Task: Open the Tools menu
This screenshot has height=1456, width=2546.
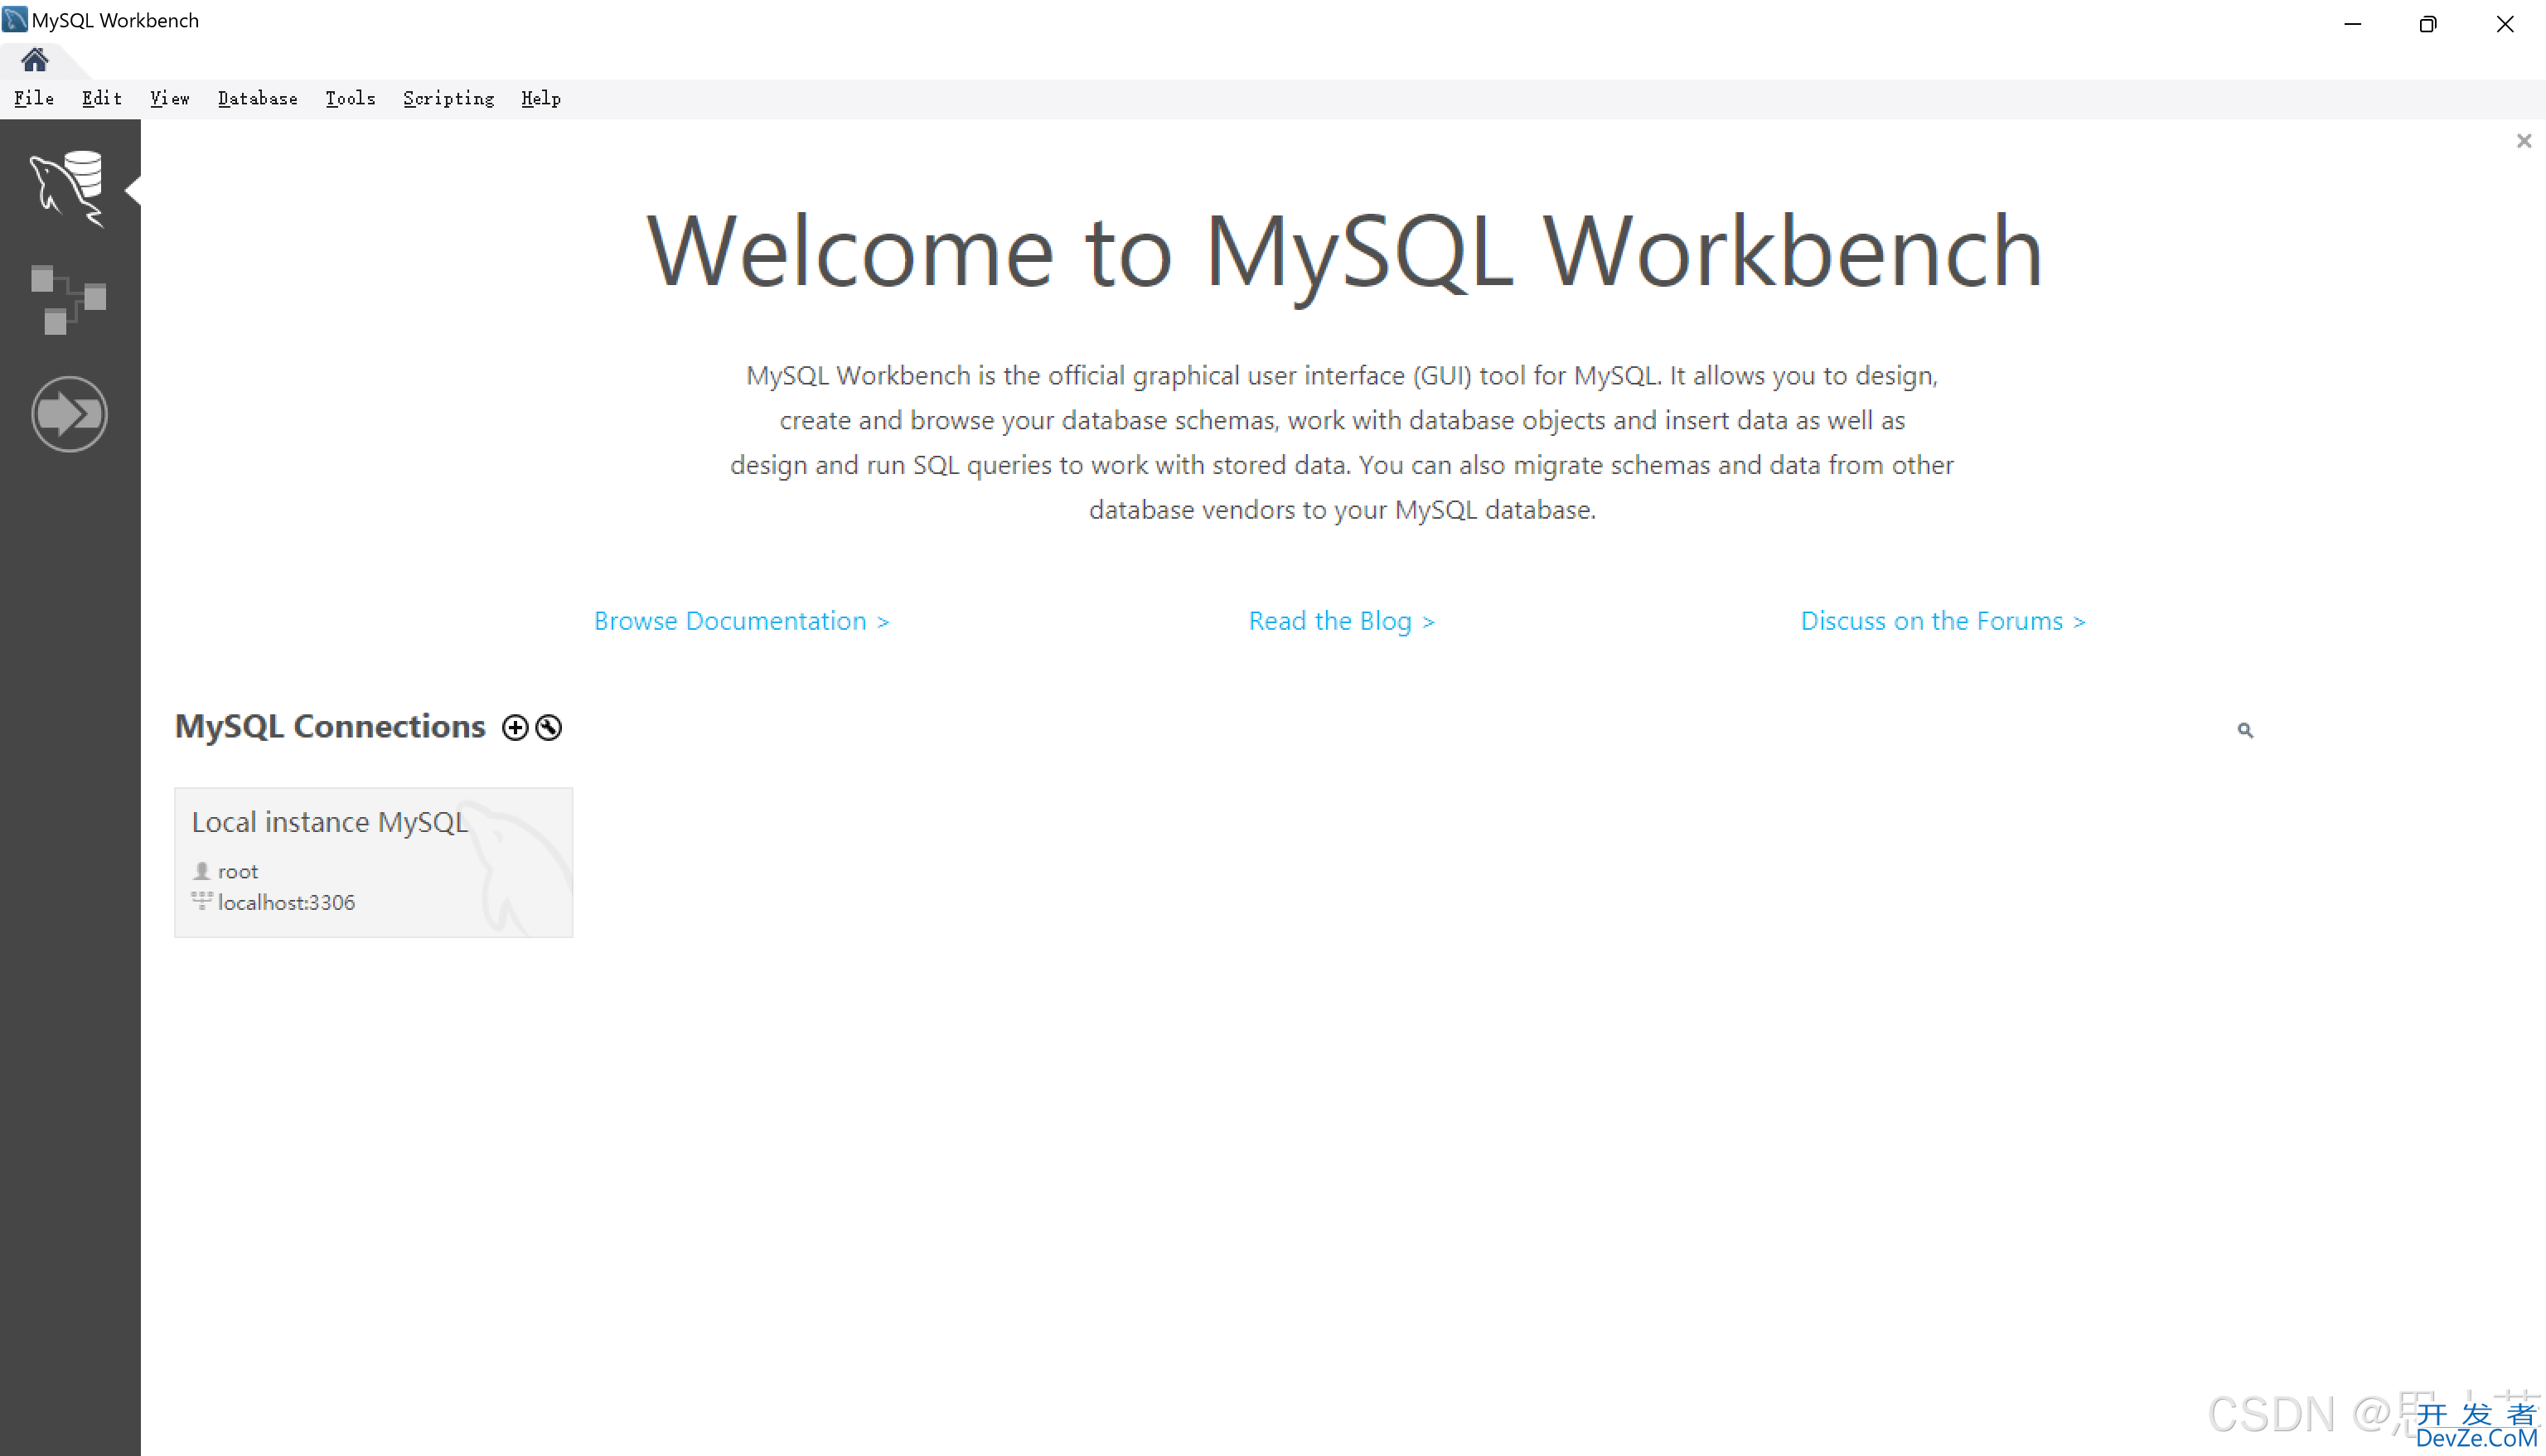Action: coord(350,98)
